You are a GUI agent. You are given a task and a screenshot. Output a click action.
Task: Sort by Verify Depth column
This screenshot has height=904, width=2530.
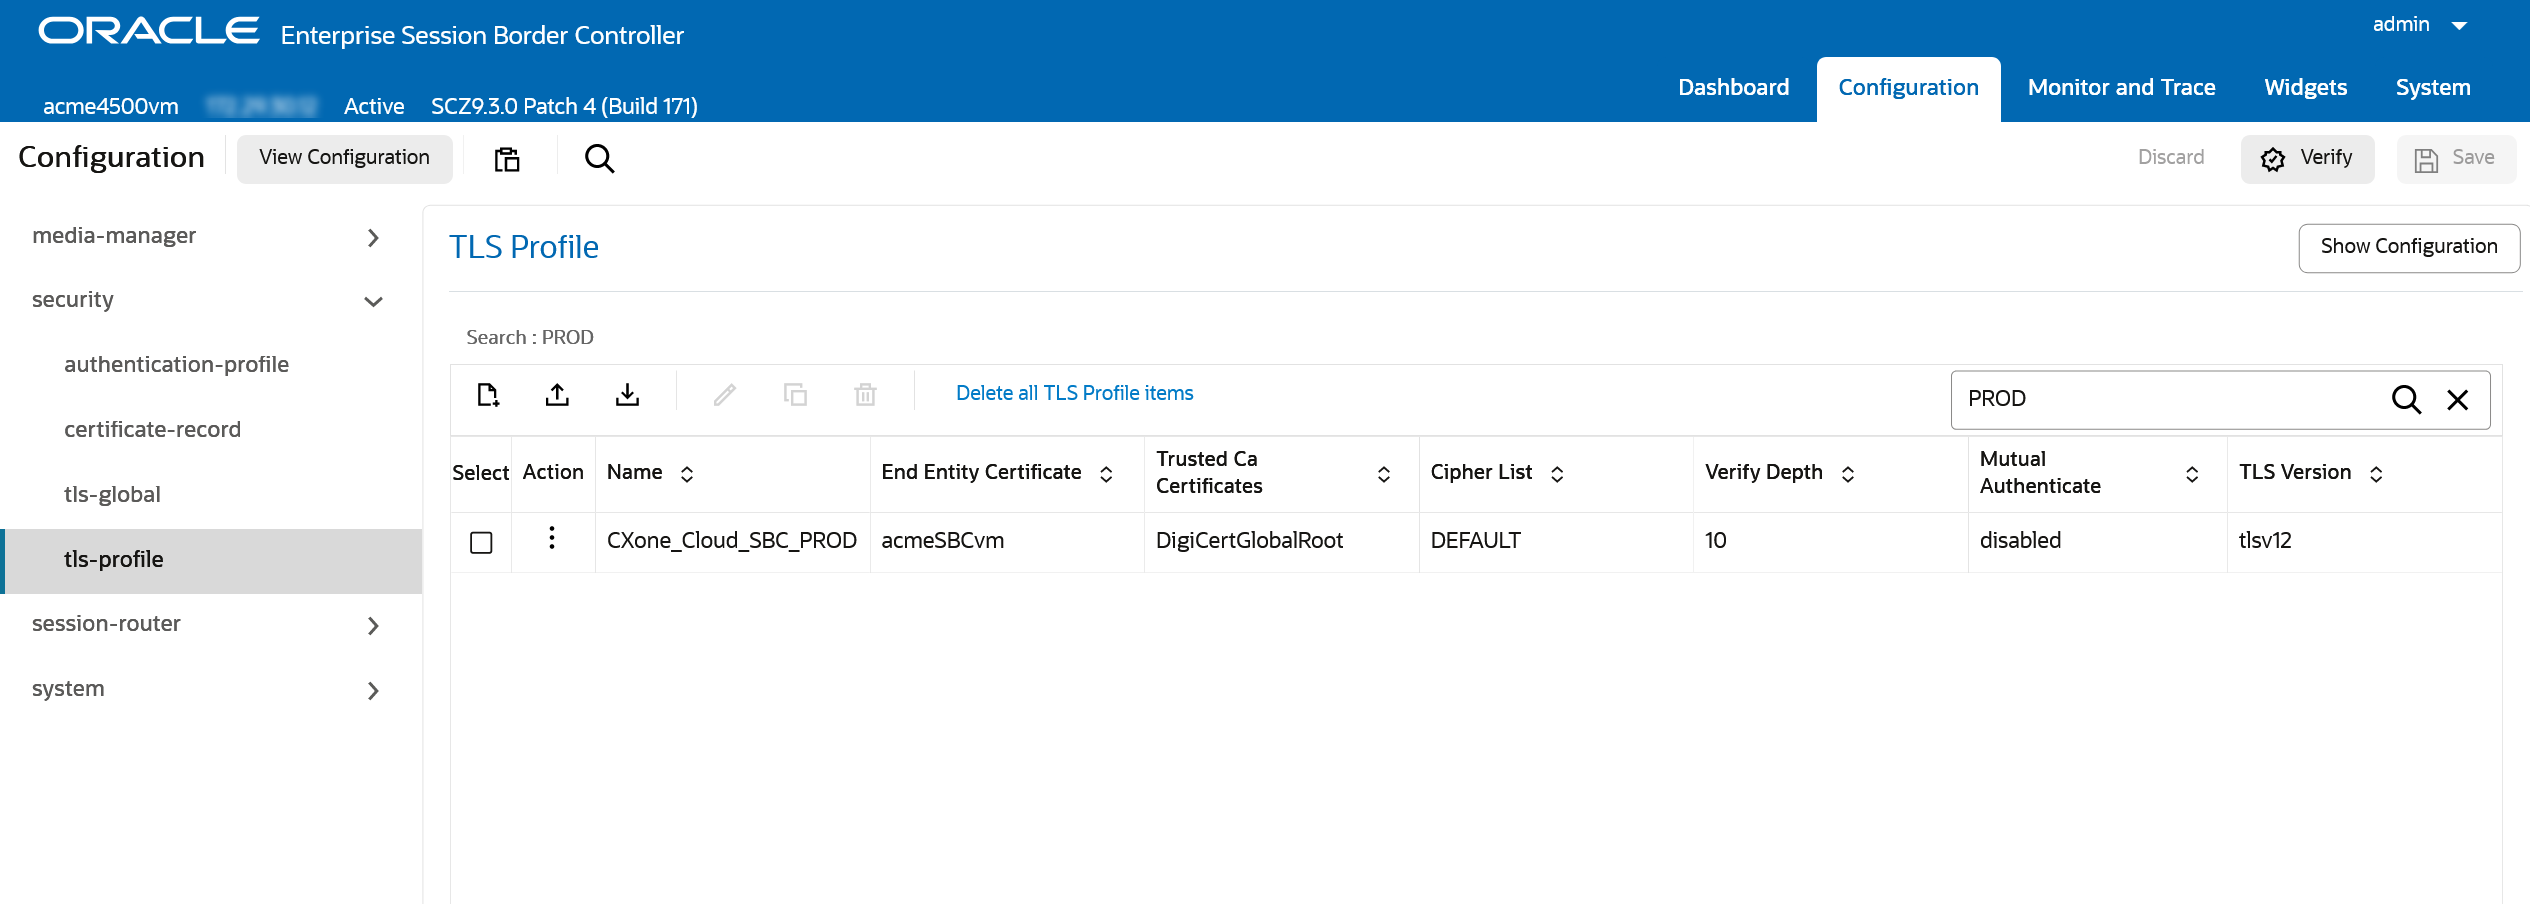(1848, 474)
